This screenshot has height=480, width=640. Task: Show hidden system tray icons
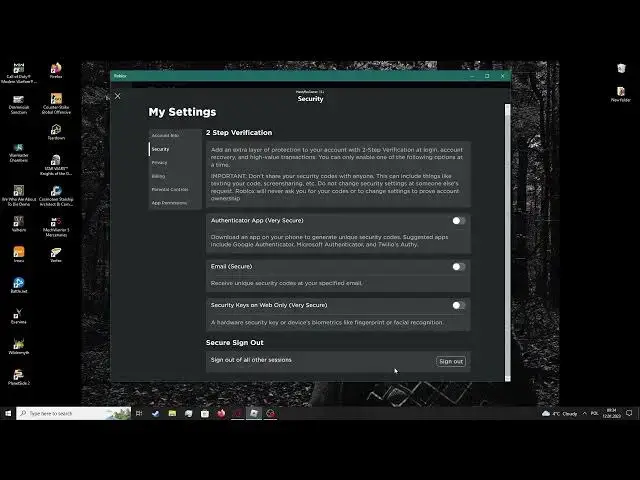(584, 413)
